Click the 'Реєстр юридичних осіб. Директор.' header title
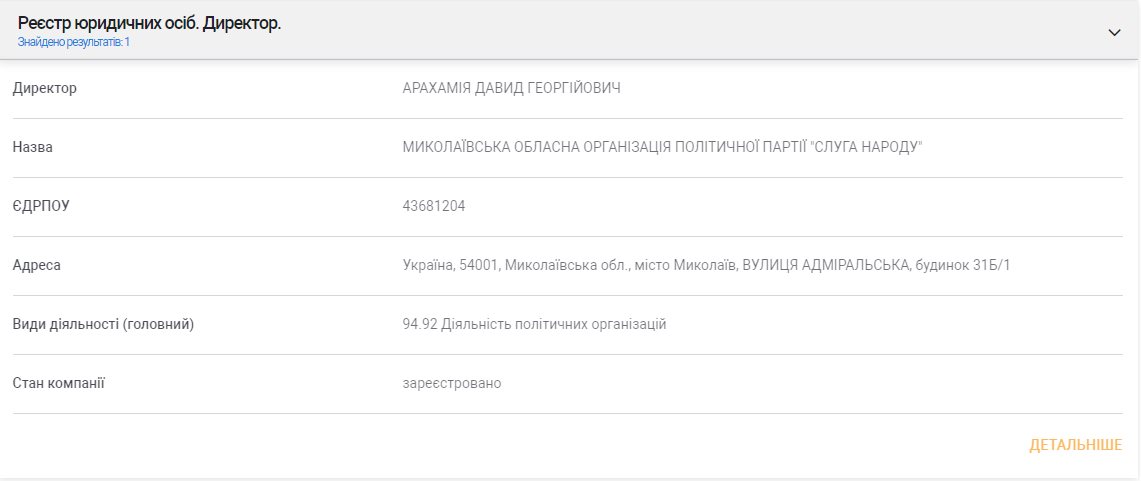1141x481 pixels. [x=149, y=23]
